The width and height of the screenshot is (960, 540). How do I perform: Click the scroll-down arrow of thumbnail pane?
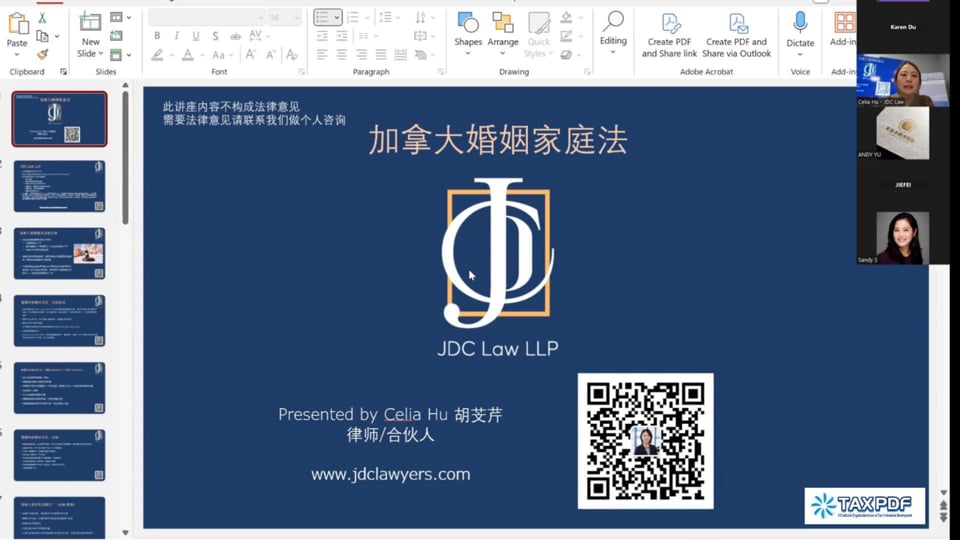pyautogui.click(x=126, y=533)
